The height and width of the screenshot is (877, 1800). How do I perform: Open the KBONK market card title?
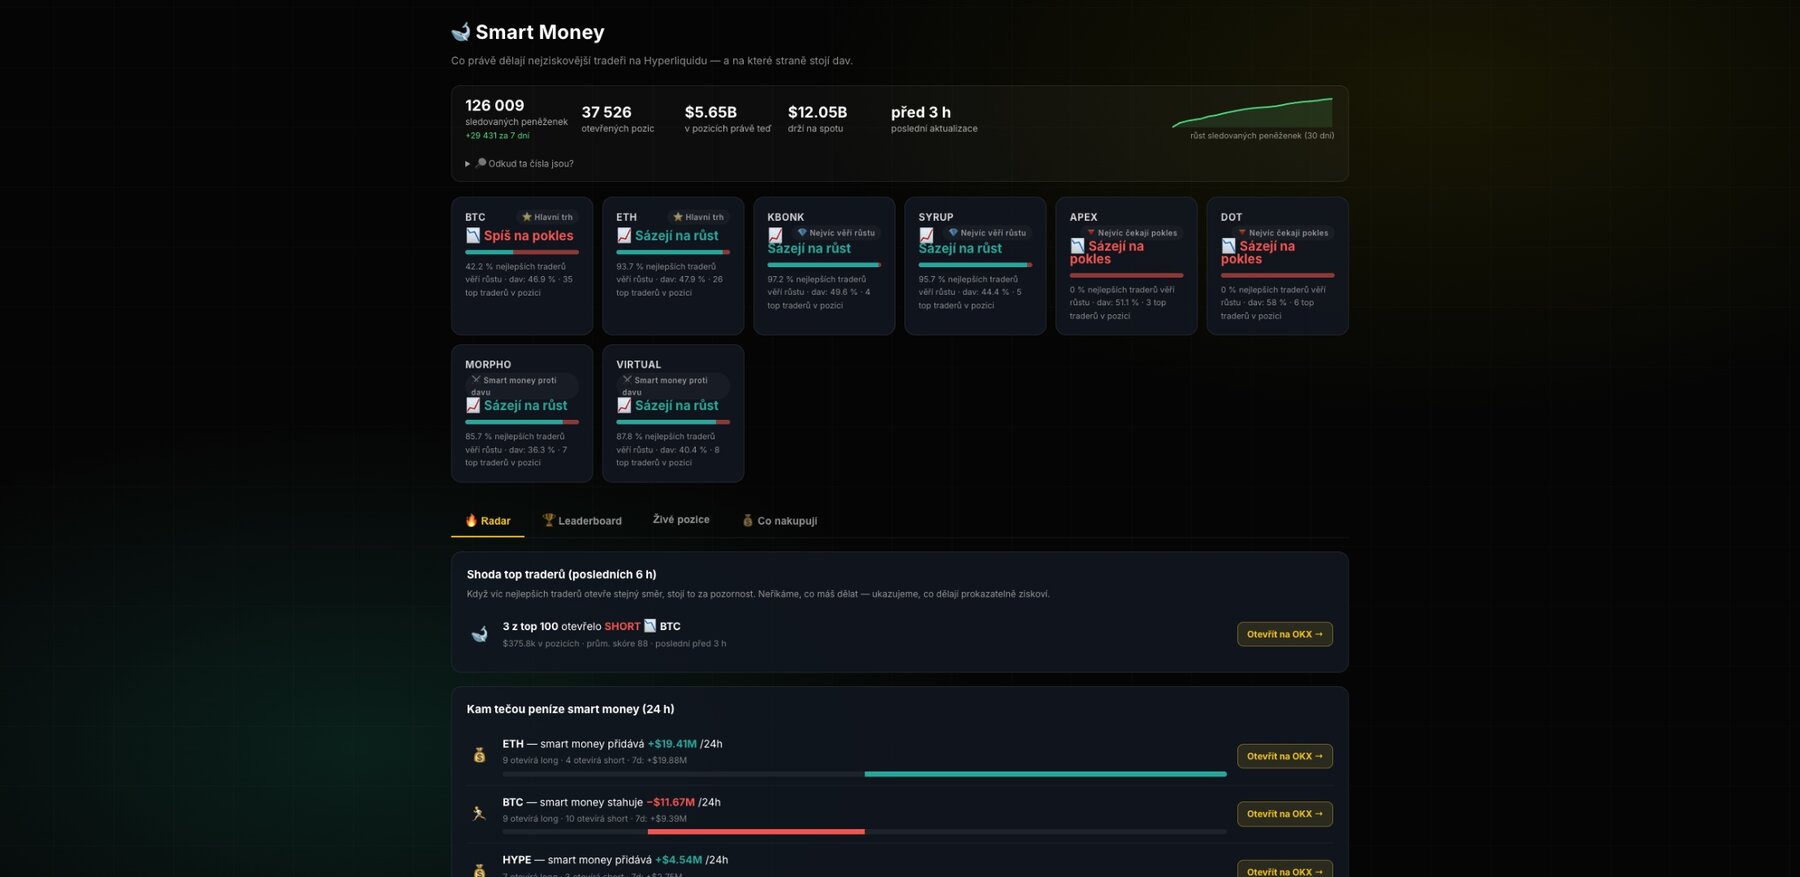pos(785,217)
